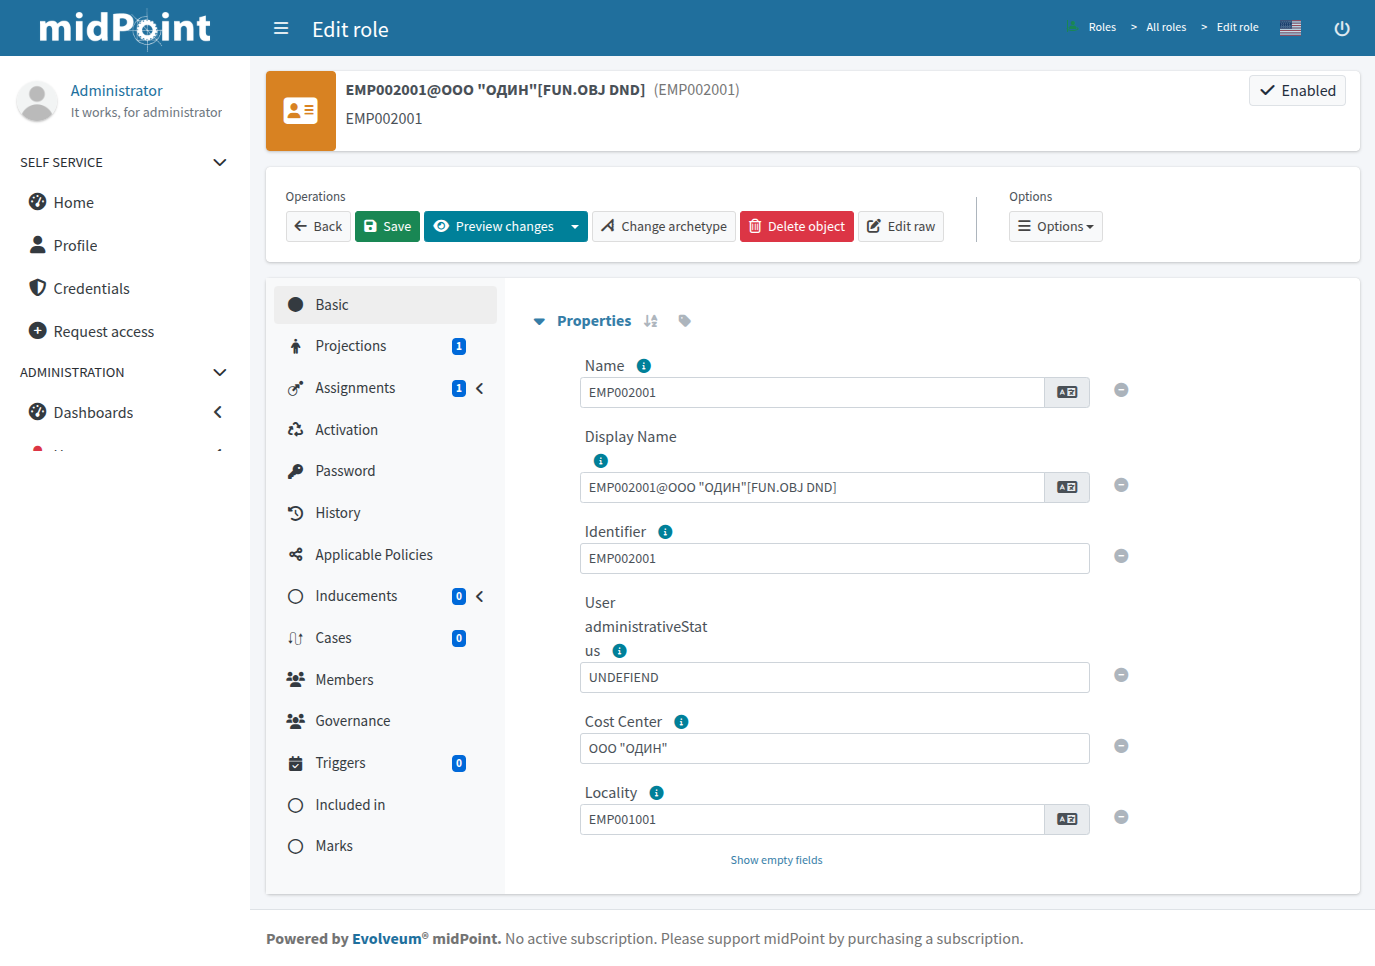Screen dimensions: 1375x966
Task: Click Roles breadcrumb link
Action: point(1102,28)
